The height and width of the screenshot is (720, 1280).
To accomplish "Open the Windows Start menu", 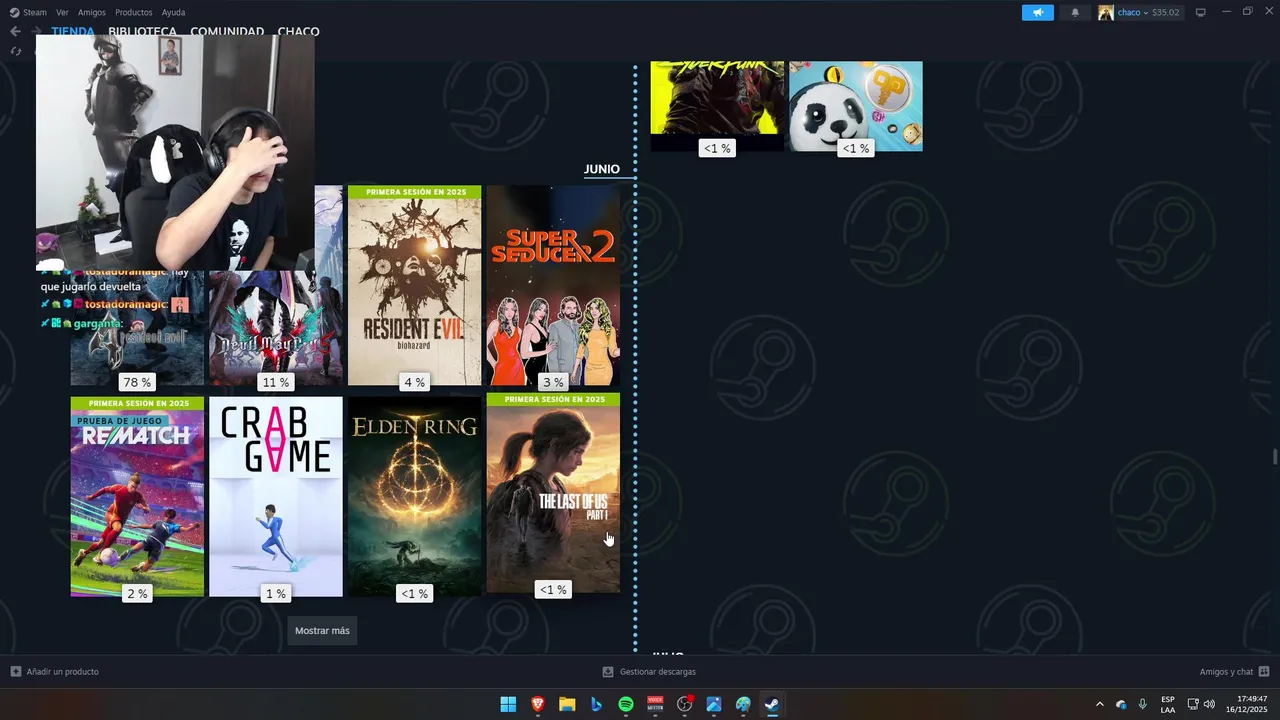I will click(508, 704).
